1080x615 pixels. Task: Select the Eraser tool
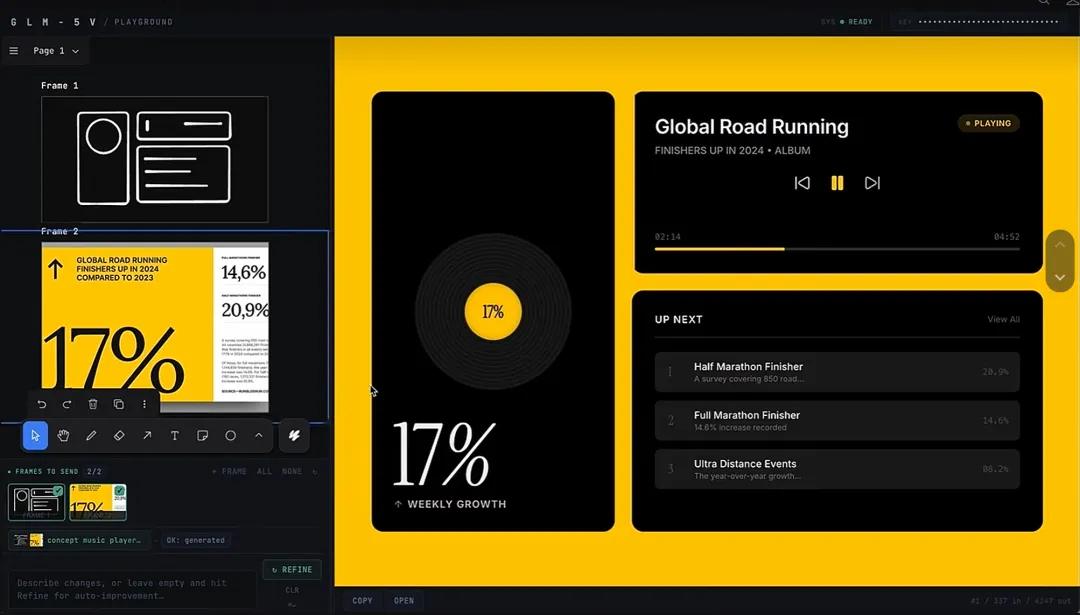point(119,435)
